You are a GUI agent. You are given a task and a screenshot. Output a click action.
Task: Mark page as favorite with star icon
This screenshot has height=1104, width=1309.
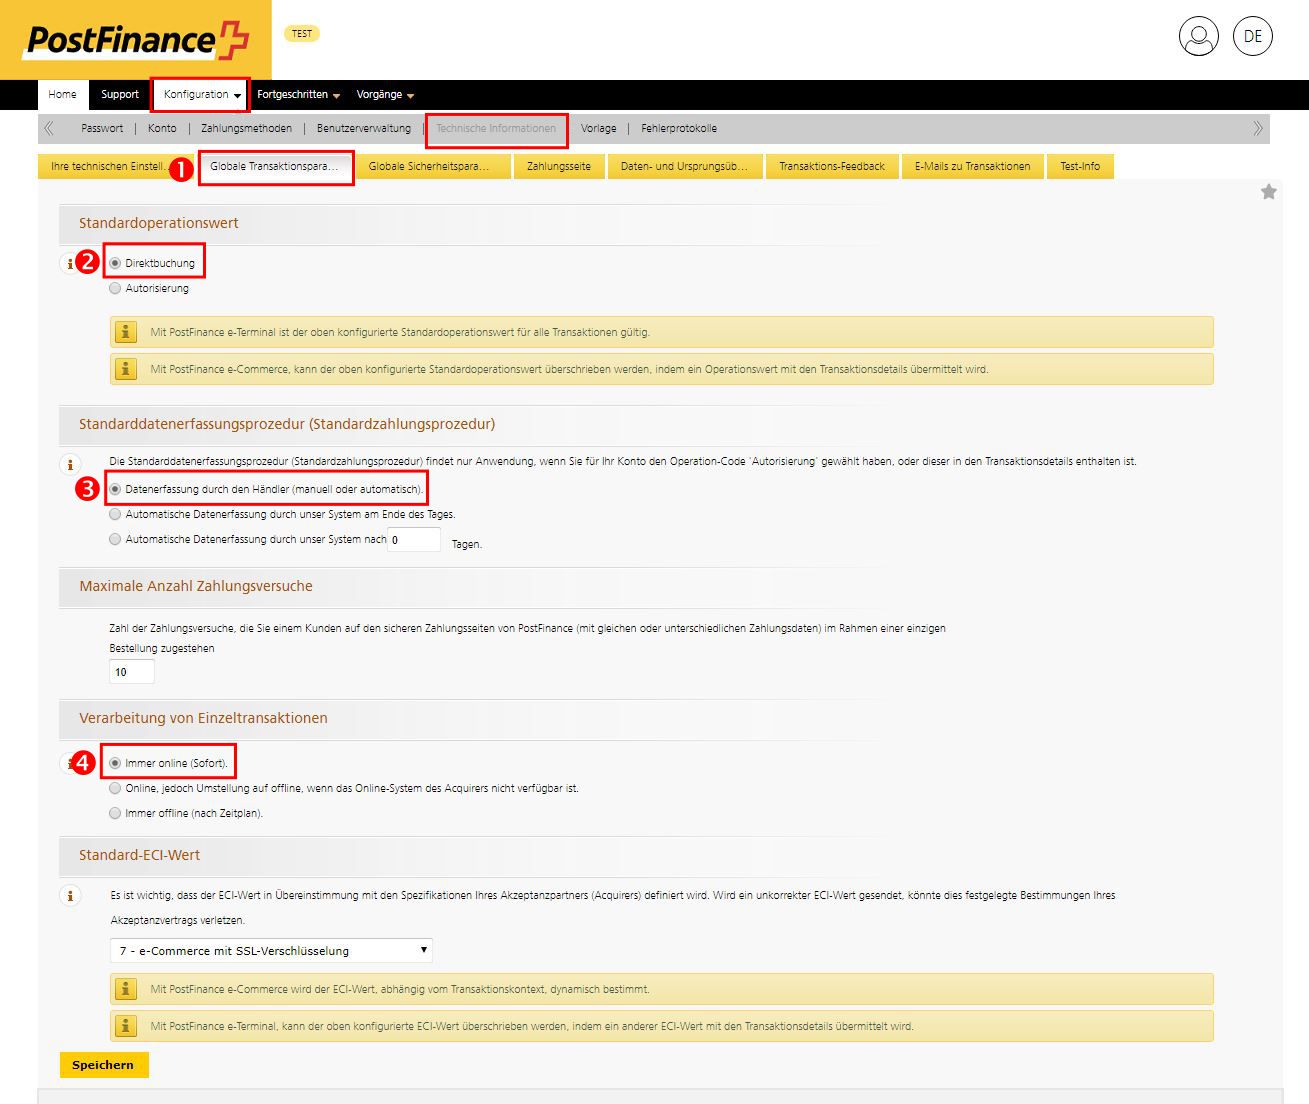point(1269,192)
